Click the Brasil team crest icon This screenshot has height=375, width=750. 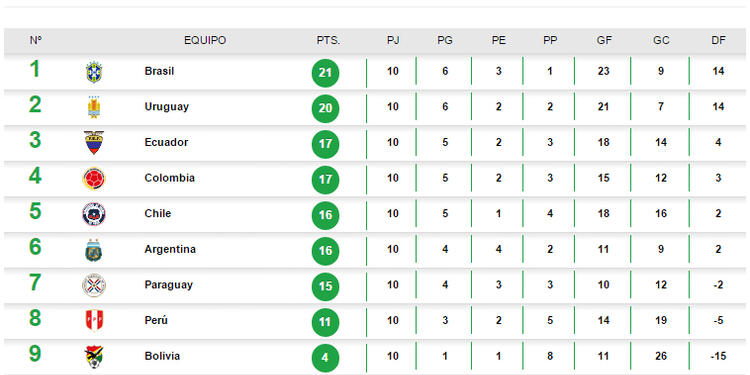(94, 72)
